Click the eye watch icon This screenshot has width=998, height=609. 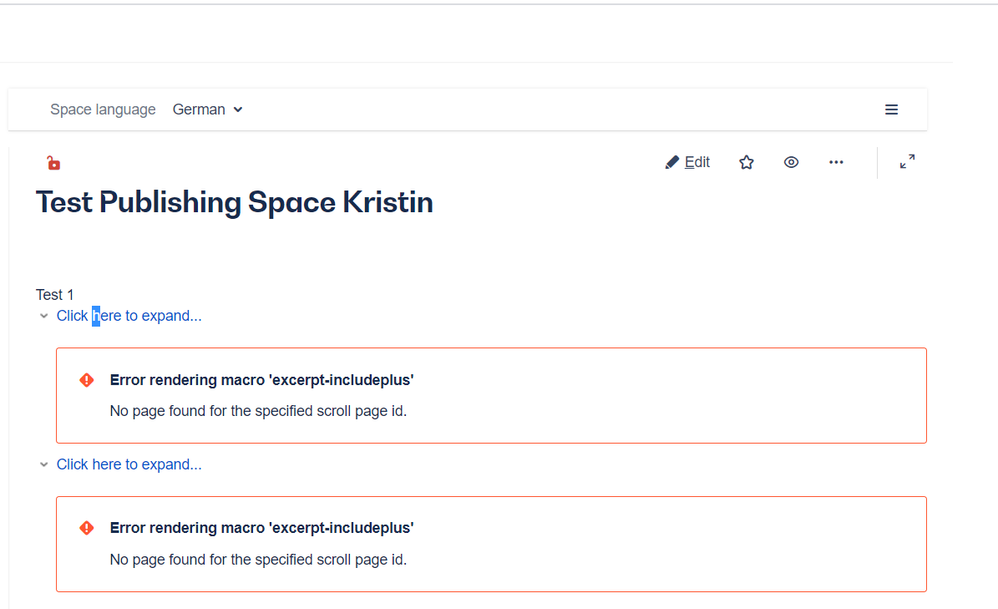click(x=791, y=161)
